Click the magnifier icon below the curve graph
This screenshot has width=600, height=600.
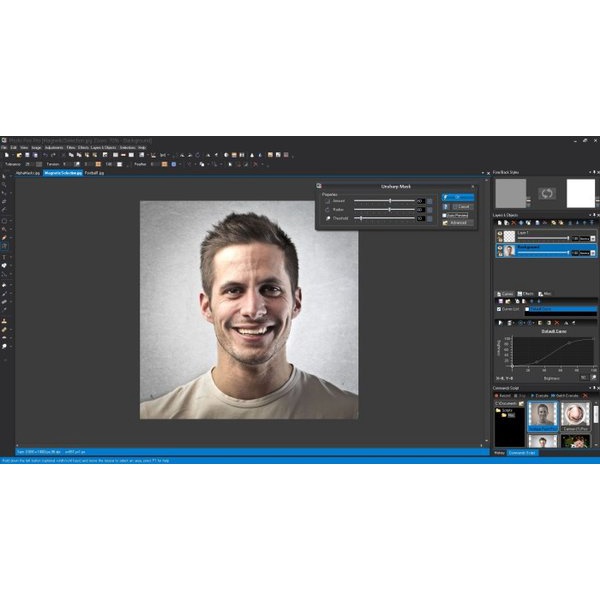(593, 378)
